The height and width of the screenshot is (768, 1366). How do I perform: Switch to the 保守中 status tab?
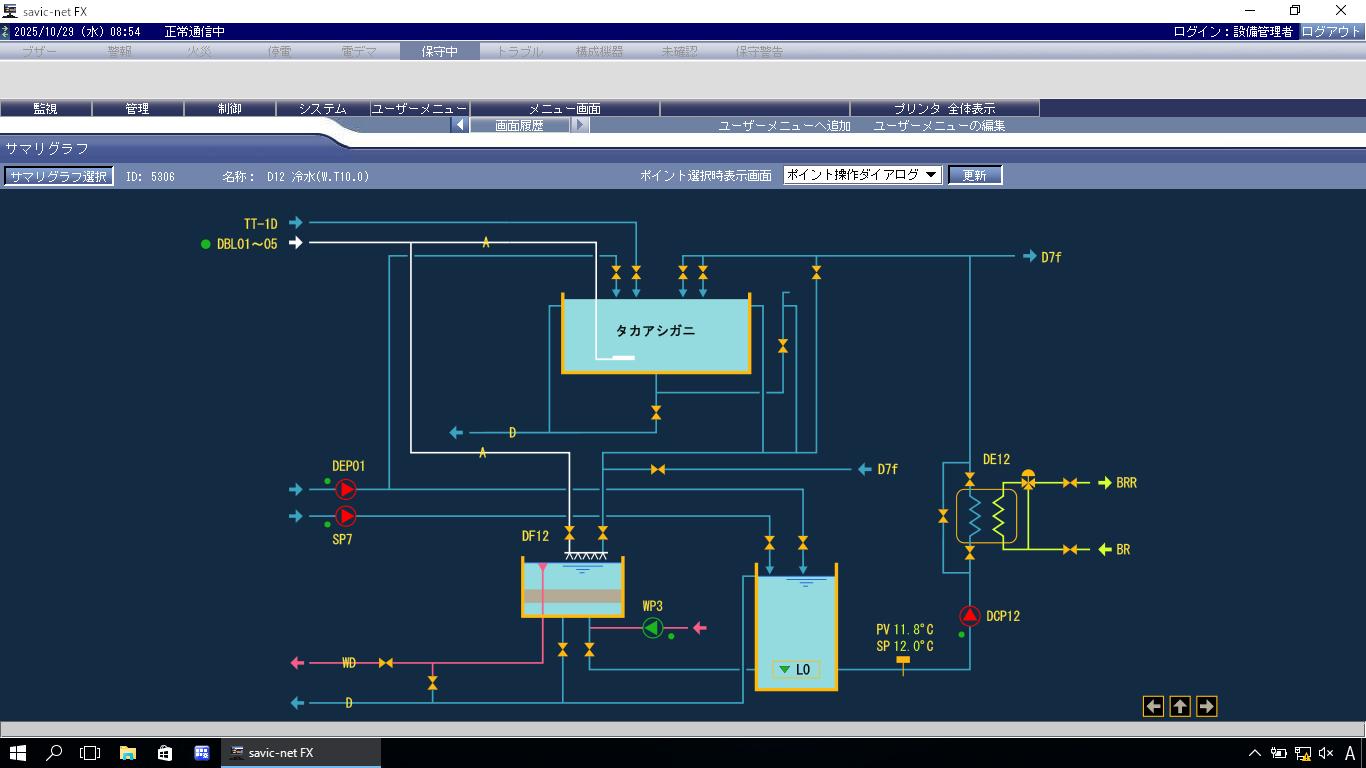[x=439, y=51]
